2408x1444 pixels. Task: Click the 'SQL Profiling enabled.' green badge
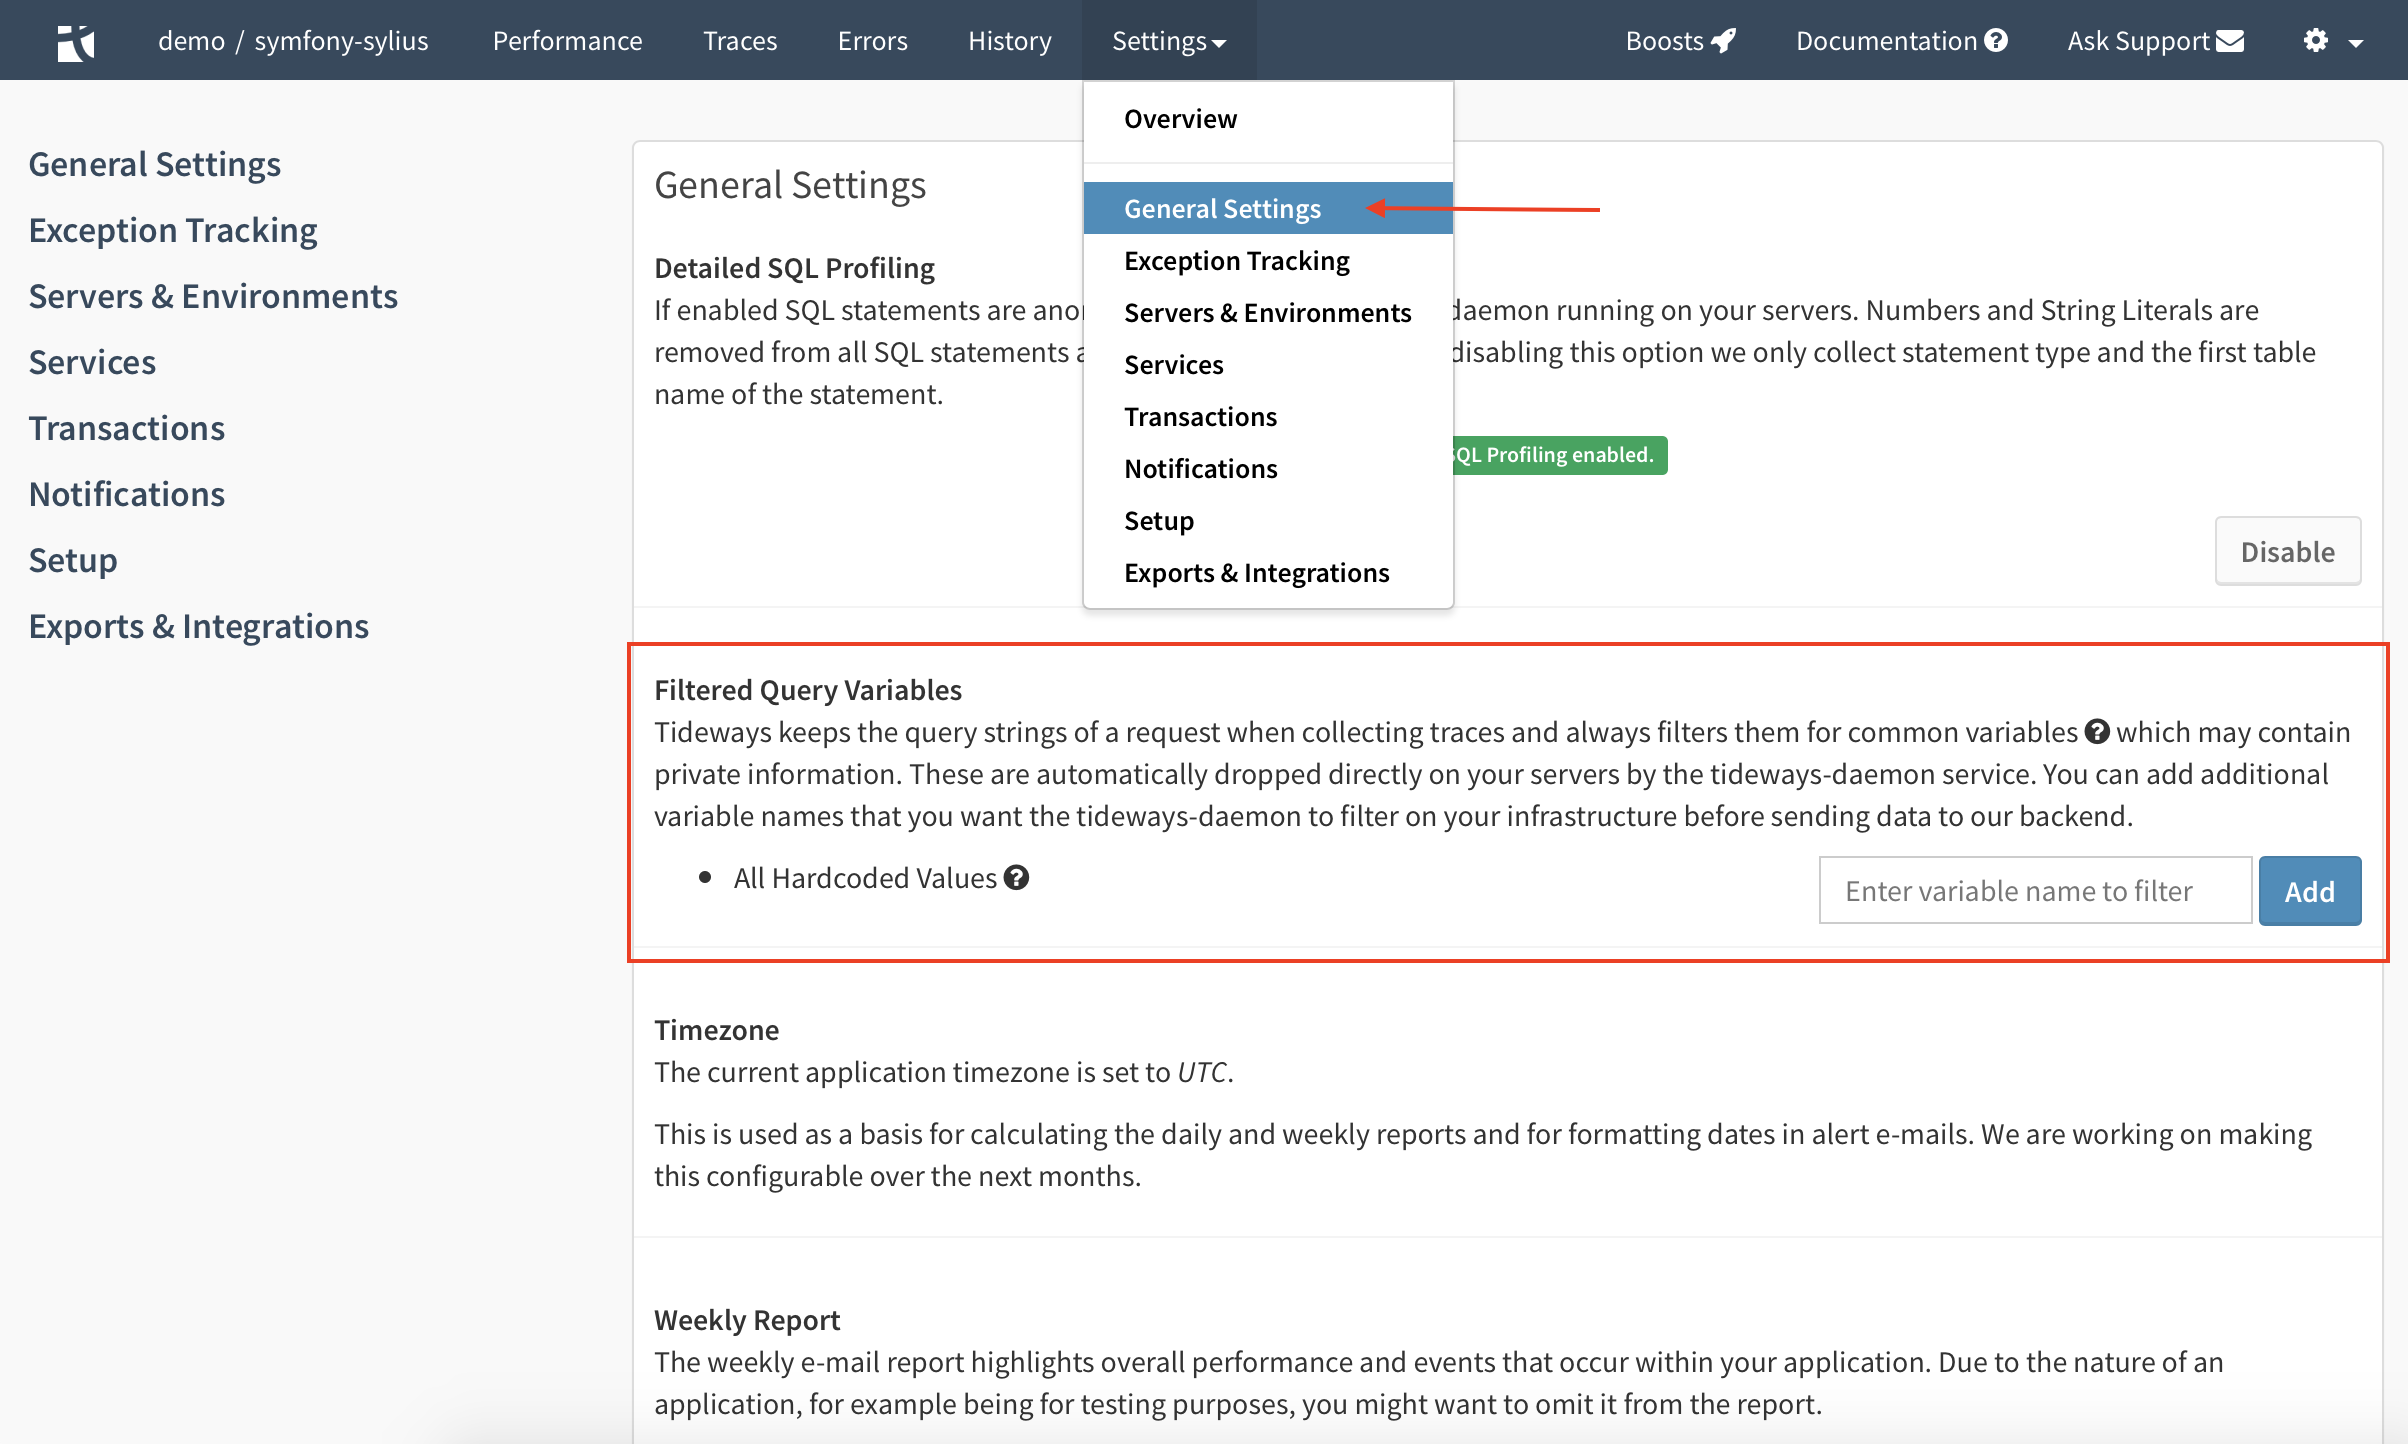pos(1559,455)
